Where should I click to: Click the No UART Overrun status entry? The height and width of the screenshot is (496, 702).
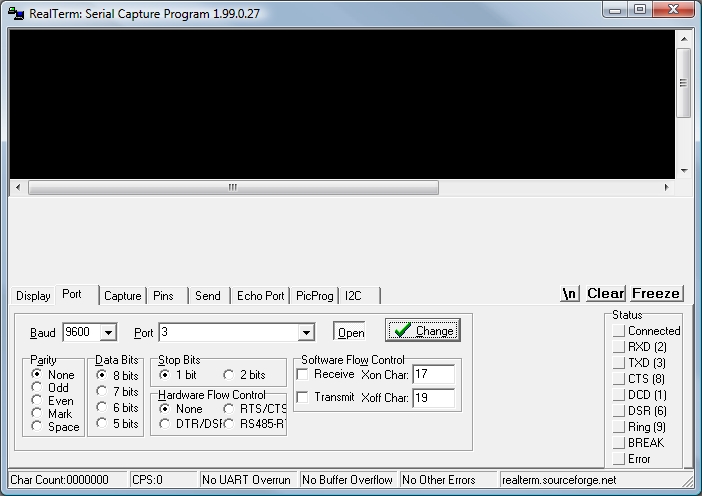(x=248, y=480)
